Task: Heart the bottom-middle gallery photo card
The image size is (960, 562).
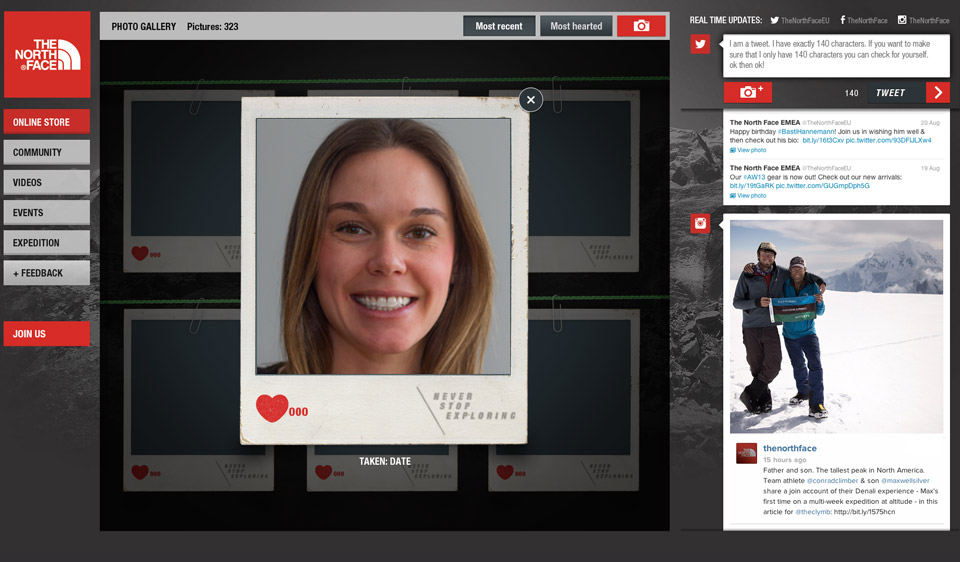Action: point(323,472)
